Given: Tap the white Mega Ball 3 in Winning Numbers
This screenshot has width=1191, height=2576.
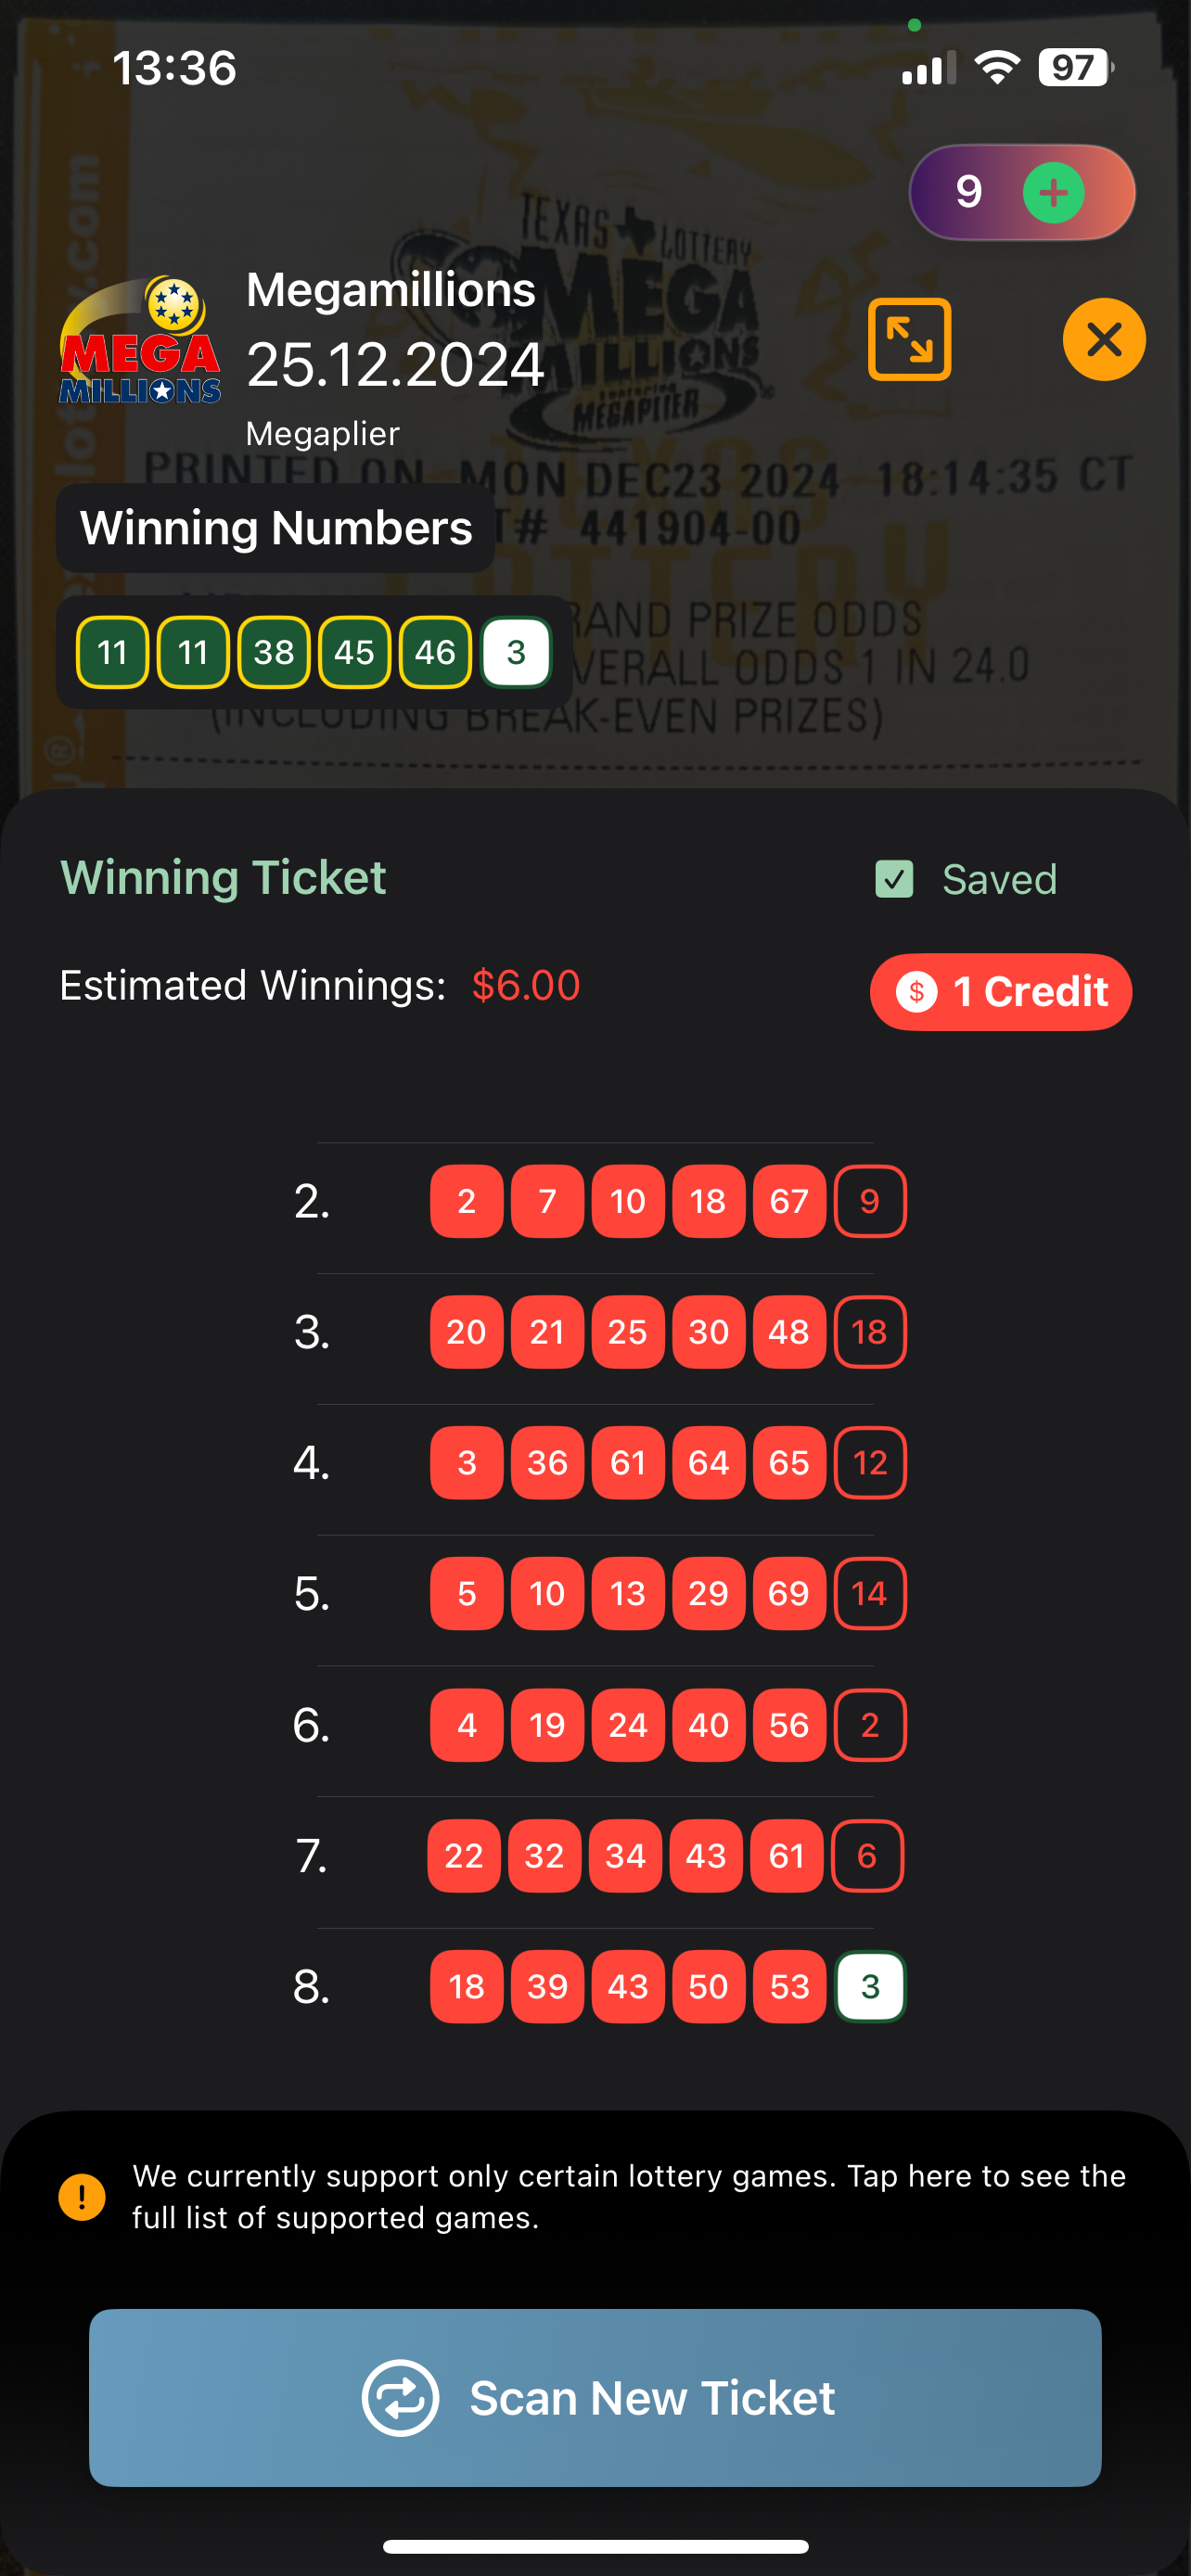Looking at the screenshot, I should click(515, 652).
